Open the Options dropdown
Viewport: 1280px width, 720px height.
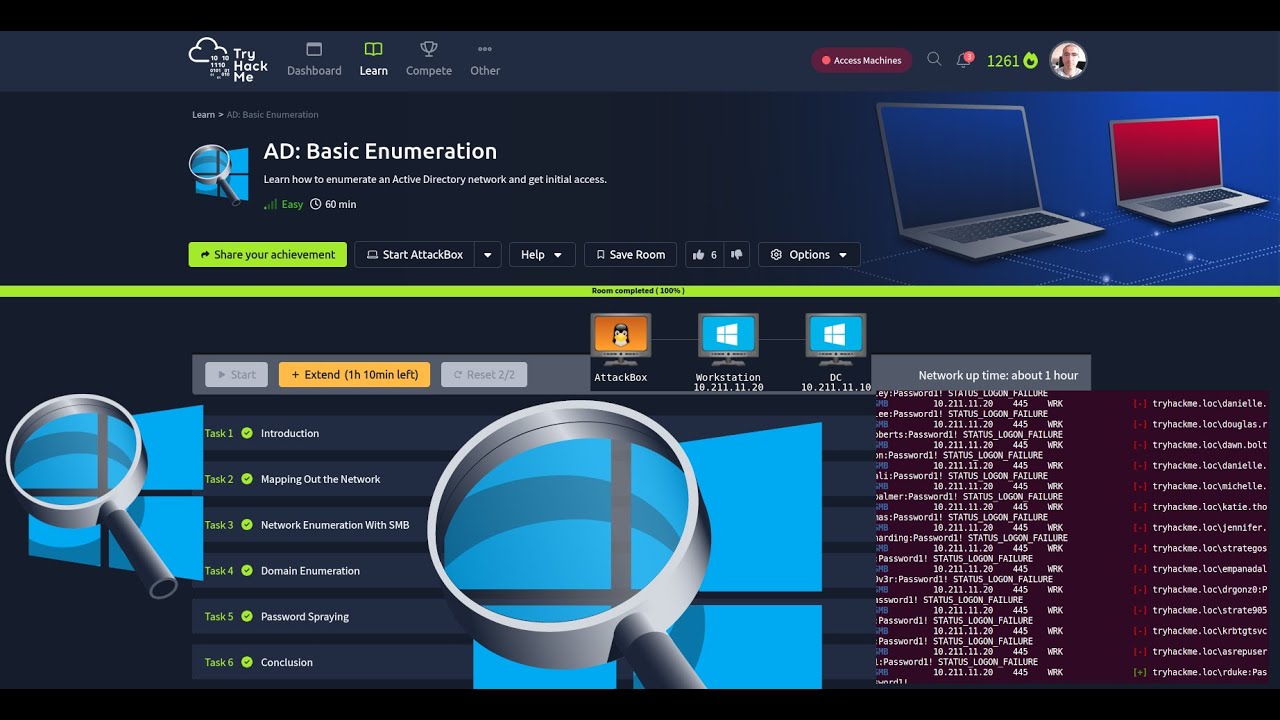pyautogui.click(x=809, y=255)
